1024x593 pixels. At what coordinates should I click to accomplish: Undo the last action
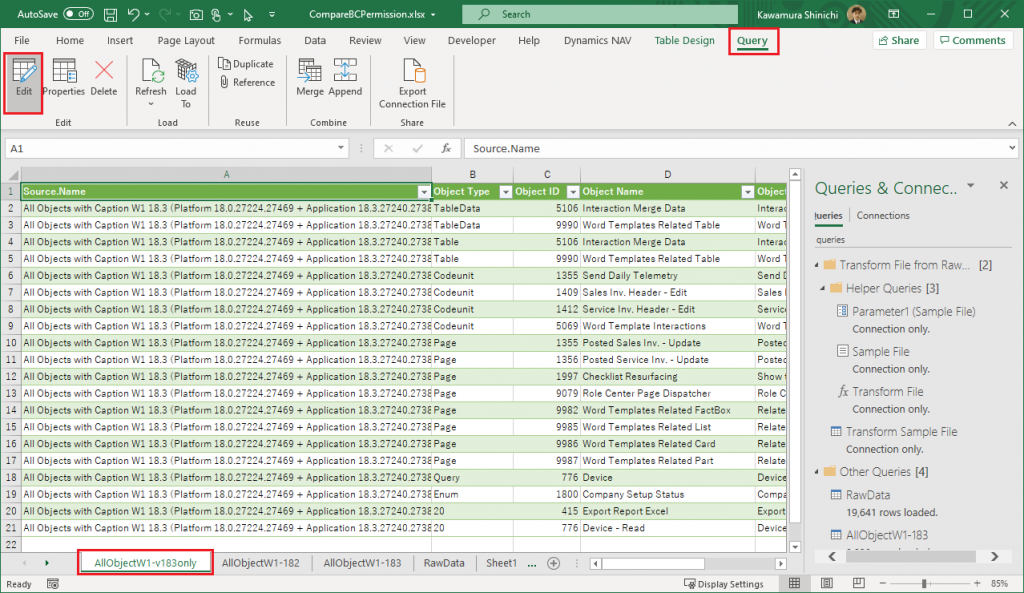point(133,14)
